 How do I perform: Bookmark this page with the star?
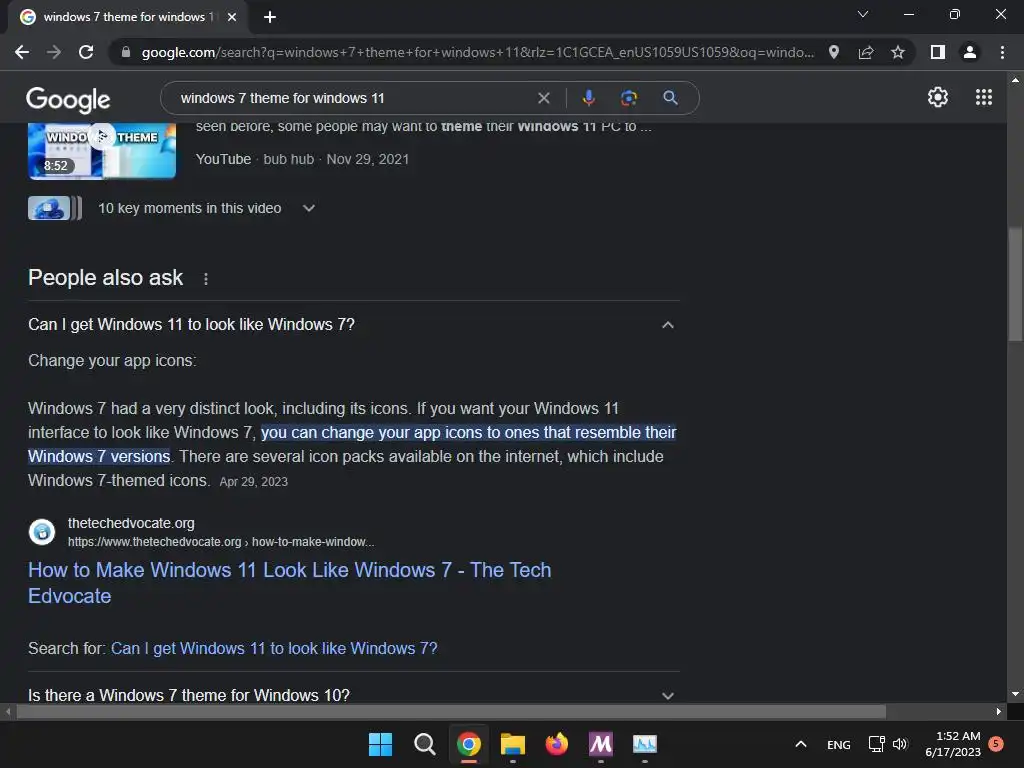pos(898,52)
